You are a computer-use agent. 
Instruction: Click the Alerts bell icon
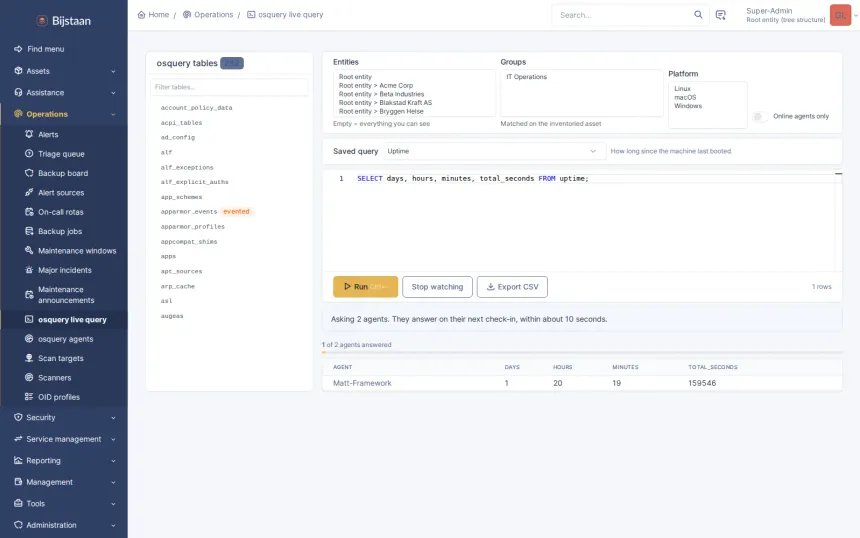(x=29, y=134)
